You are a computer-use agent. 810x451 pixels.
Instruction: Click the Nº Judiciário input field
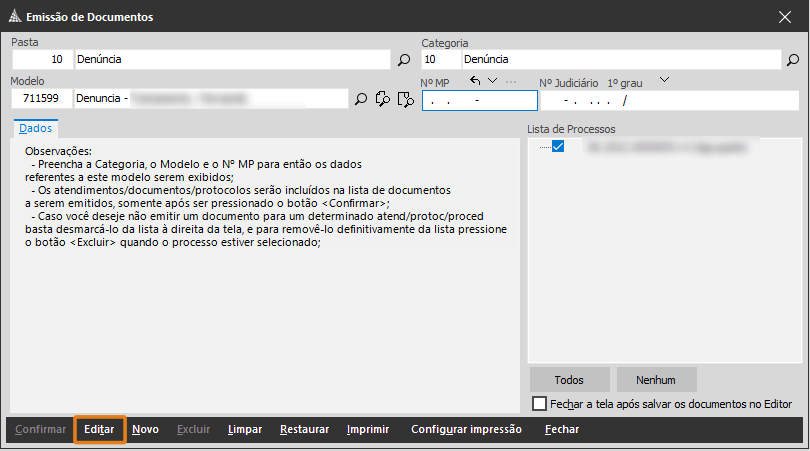[669, 100]
